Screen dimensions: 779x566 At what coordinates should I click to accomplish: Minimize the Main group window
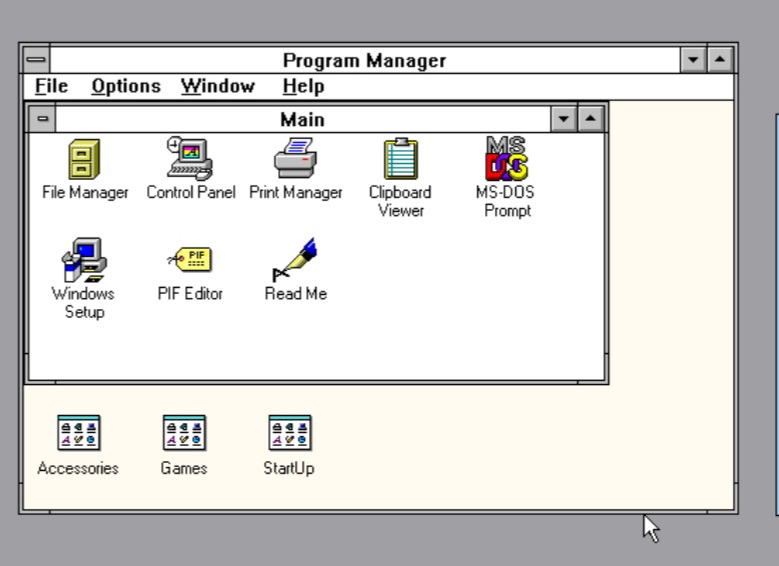(563, 119)
